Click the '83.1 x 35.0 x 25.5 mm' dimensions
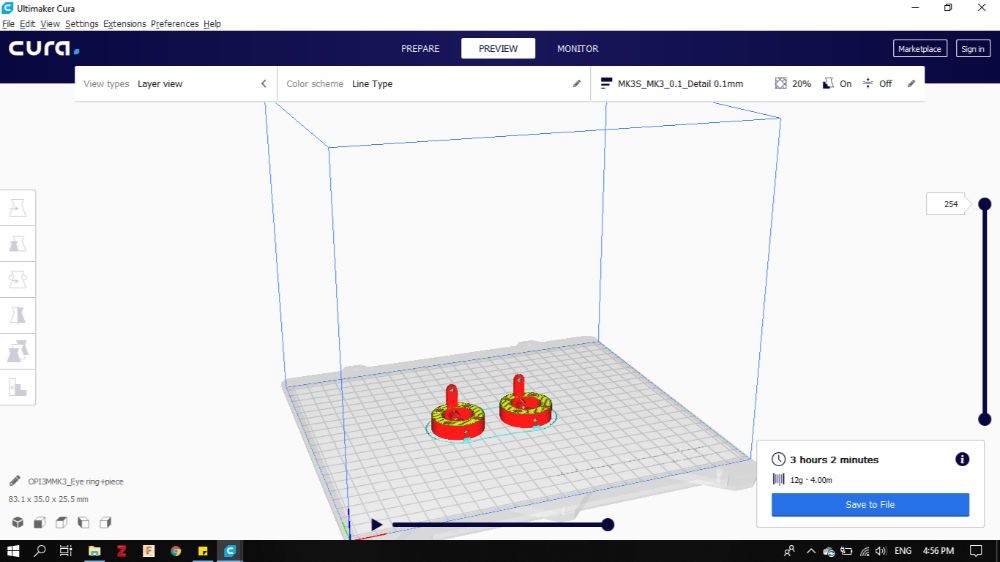Viewport: 1000px width, 562px height. 48,499
